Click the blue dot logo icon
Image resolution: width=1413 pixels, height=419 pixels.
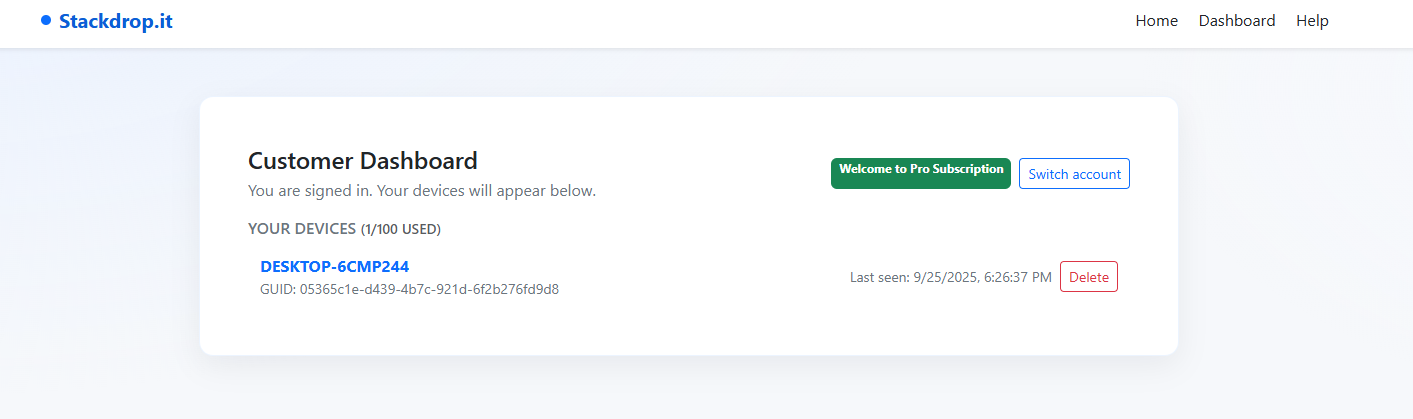click(46, 20)
